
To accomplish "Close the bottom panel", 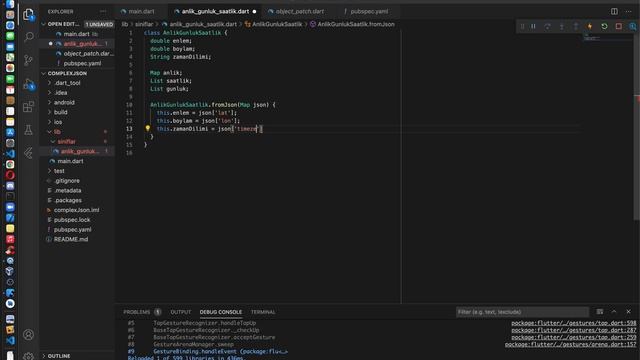I will (629, 311).
